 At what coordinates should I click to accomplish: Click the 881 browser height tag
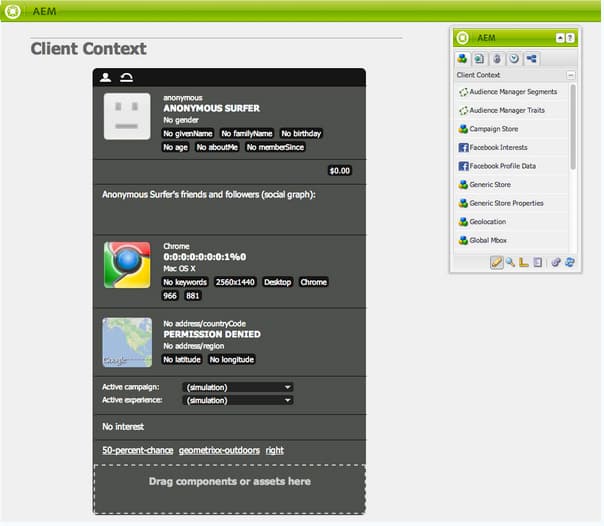(x=193, y=296)
